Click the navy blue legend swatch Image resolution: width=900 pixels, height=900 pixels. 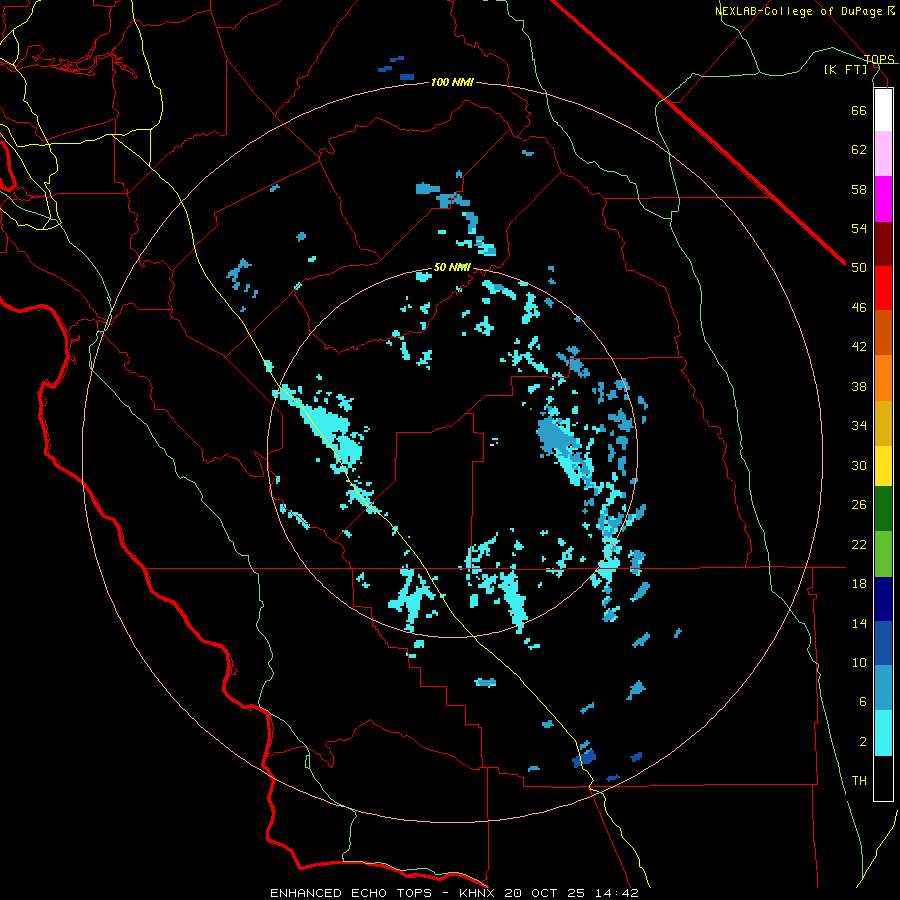click(x=883, y=599)
